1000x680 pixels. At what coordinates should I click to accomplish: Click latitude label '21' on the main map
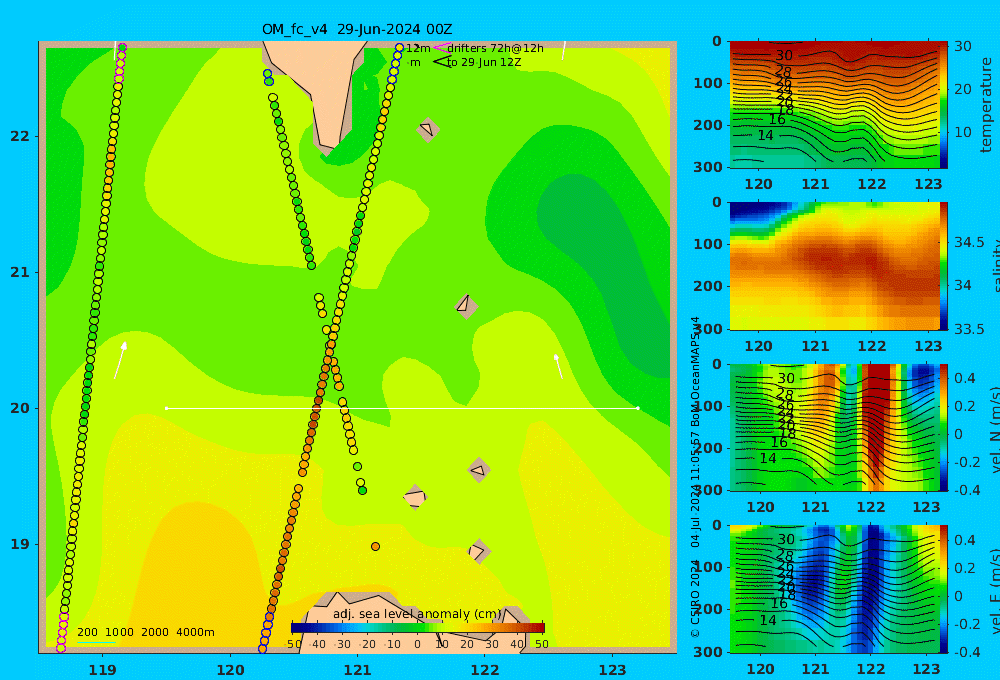coord(20,272)
